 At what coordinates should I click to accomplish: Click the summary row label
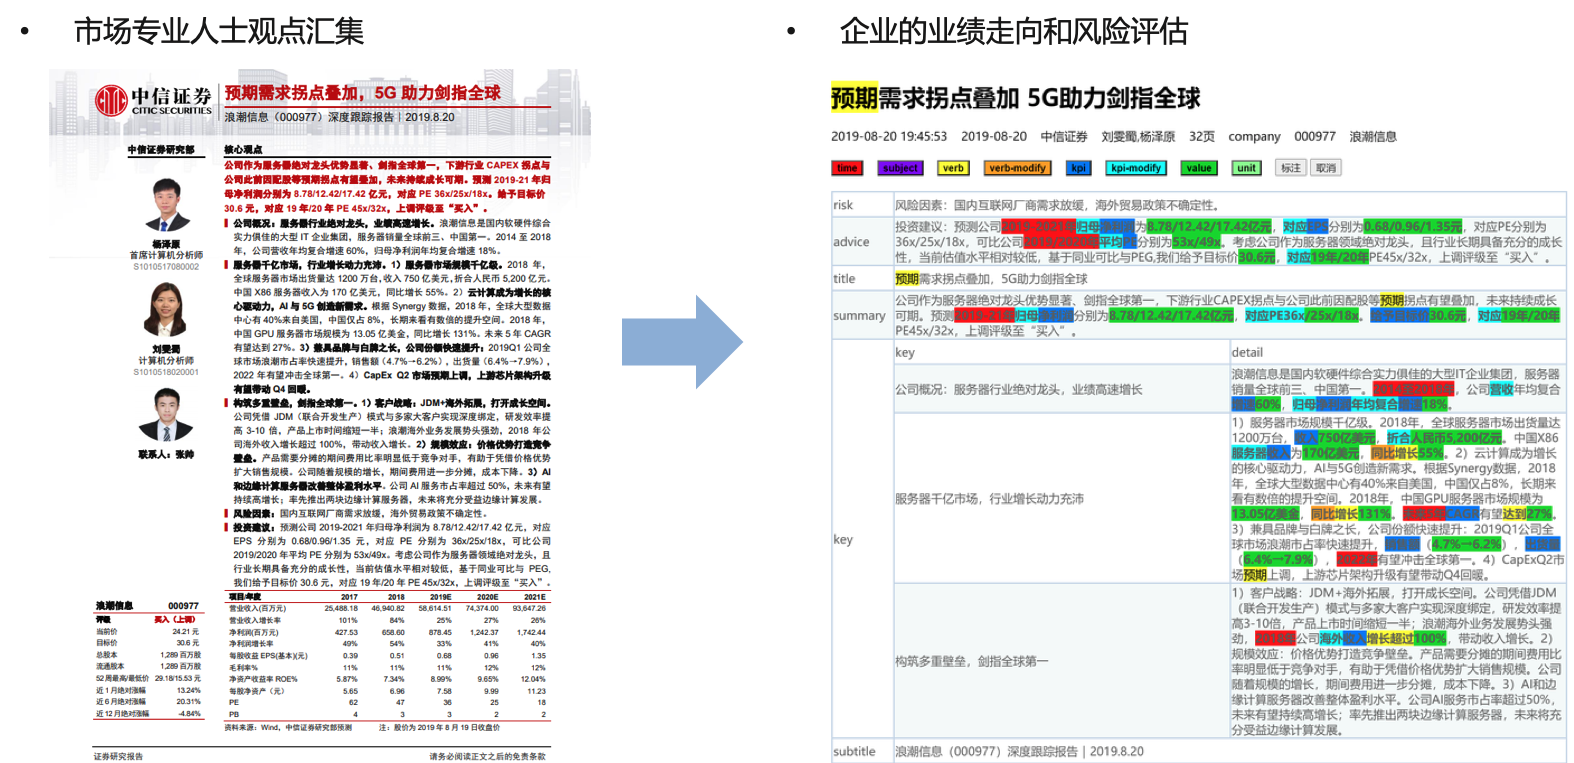[859, 316]
